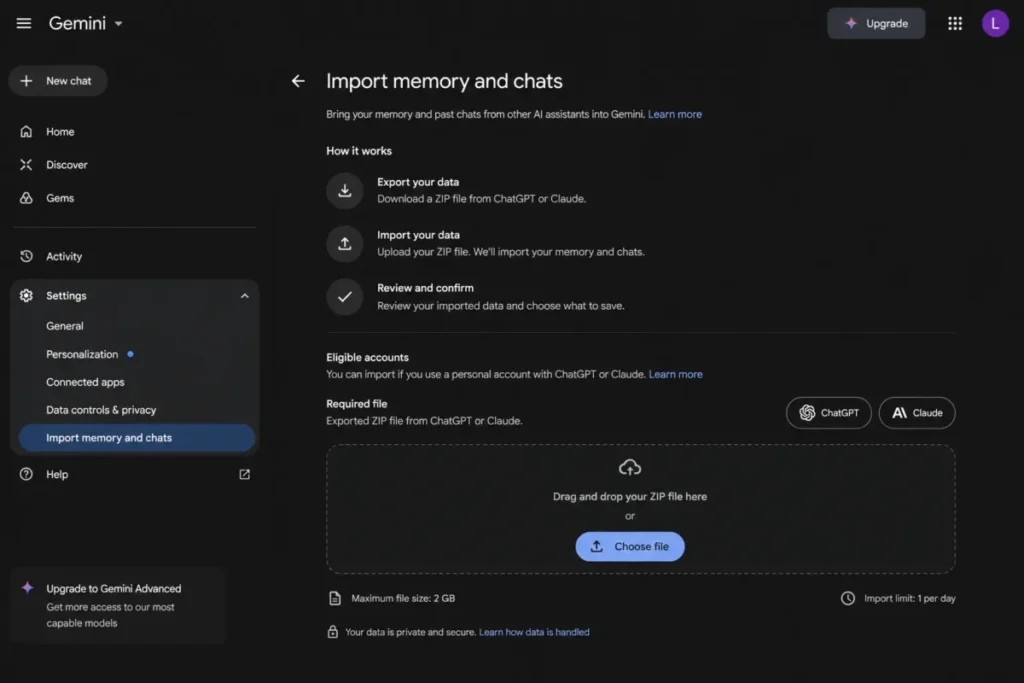Open the account avatar labeled L
1024x683 pixels.
tap(995, 24)
